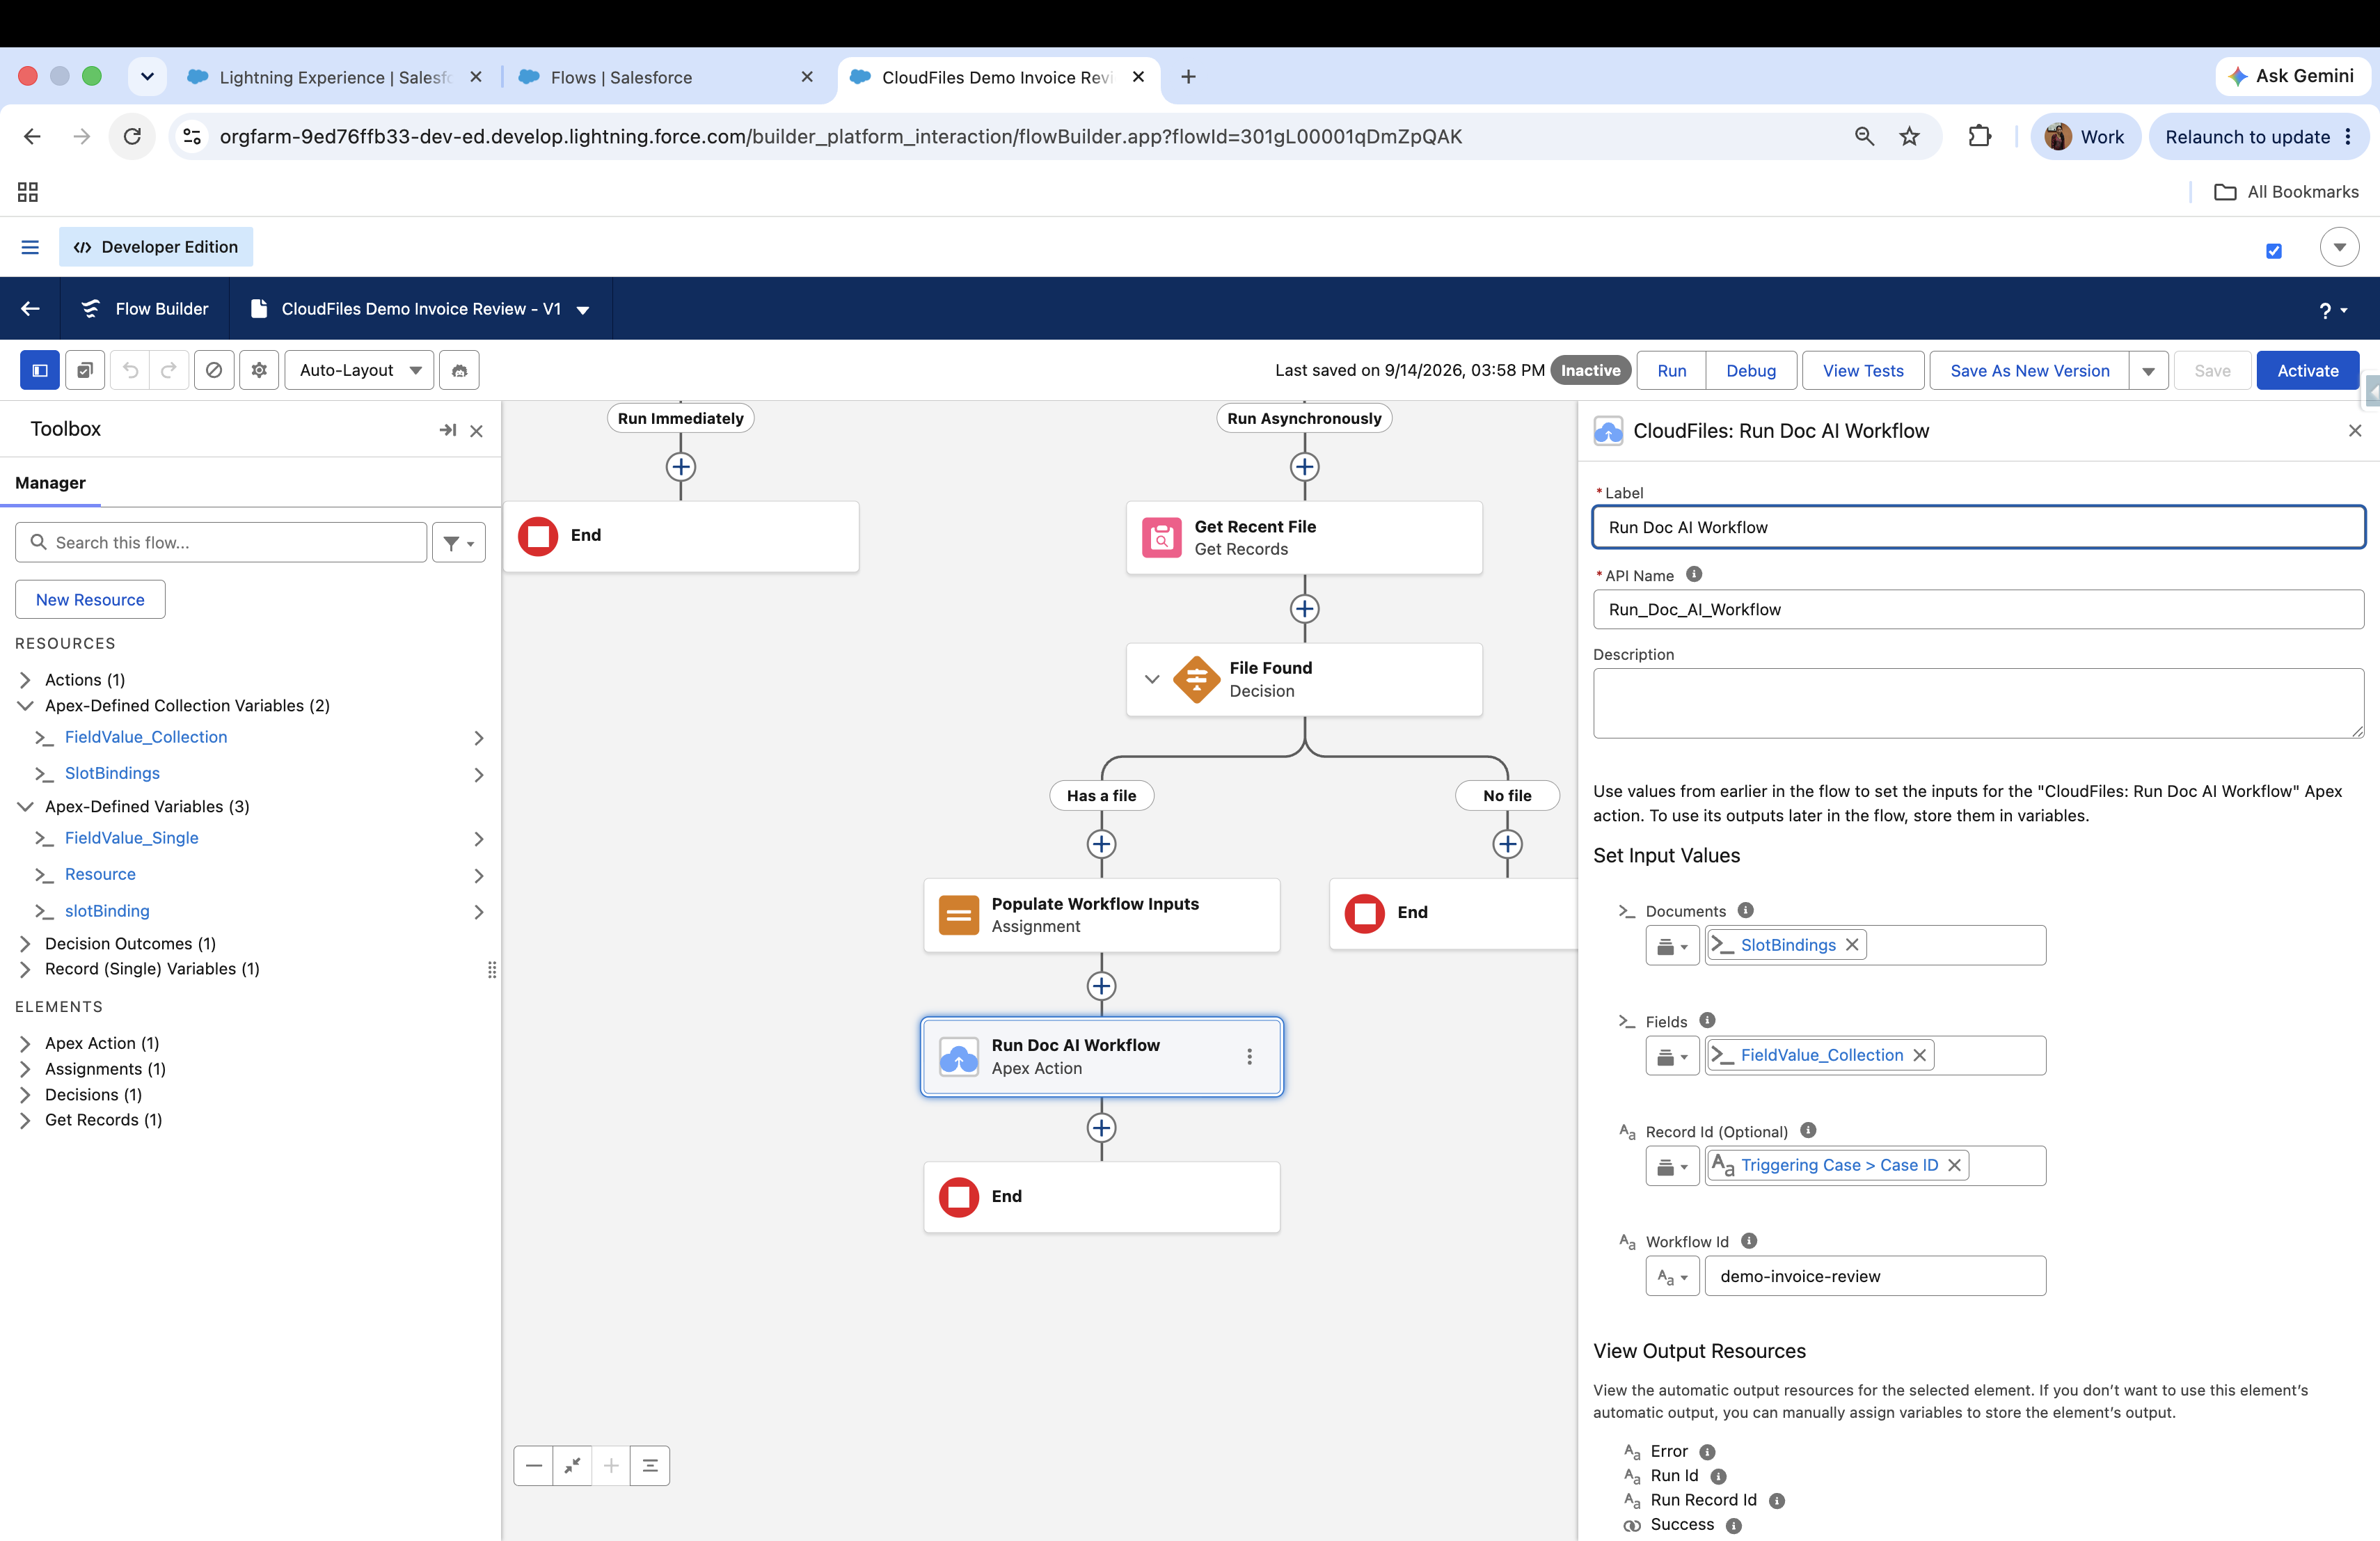2380x1541 pixels.
Task: Expand Apex Action (1) elements
Action: pyautogui.click(x=26, y=1043)
